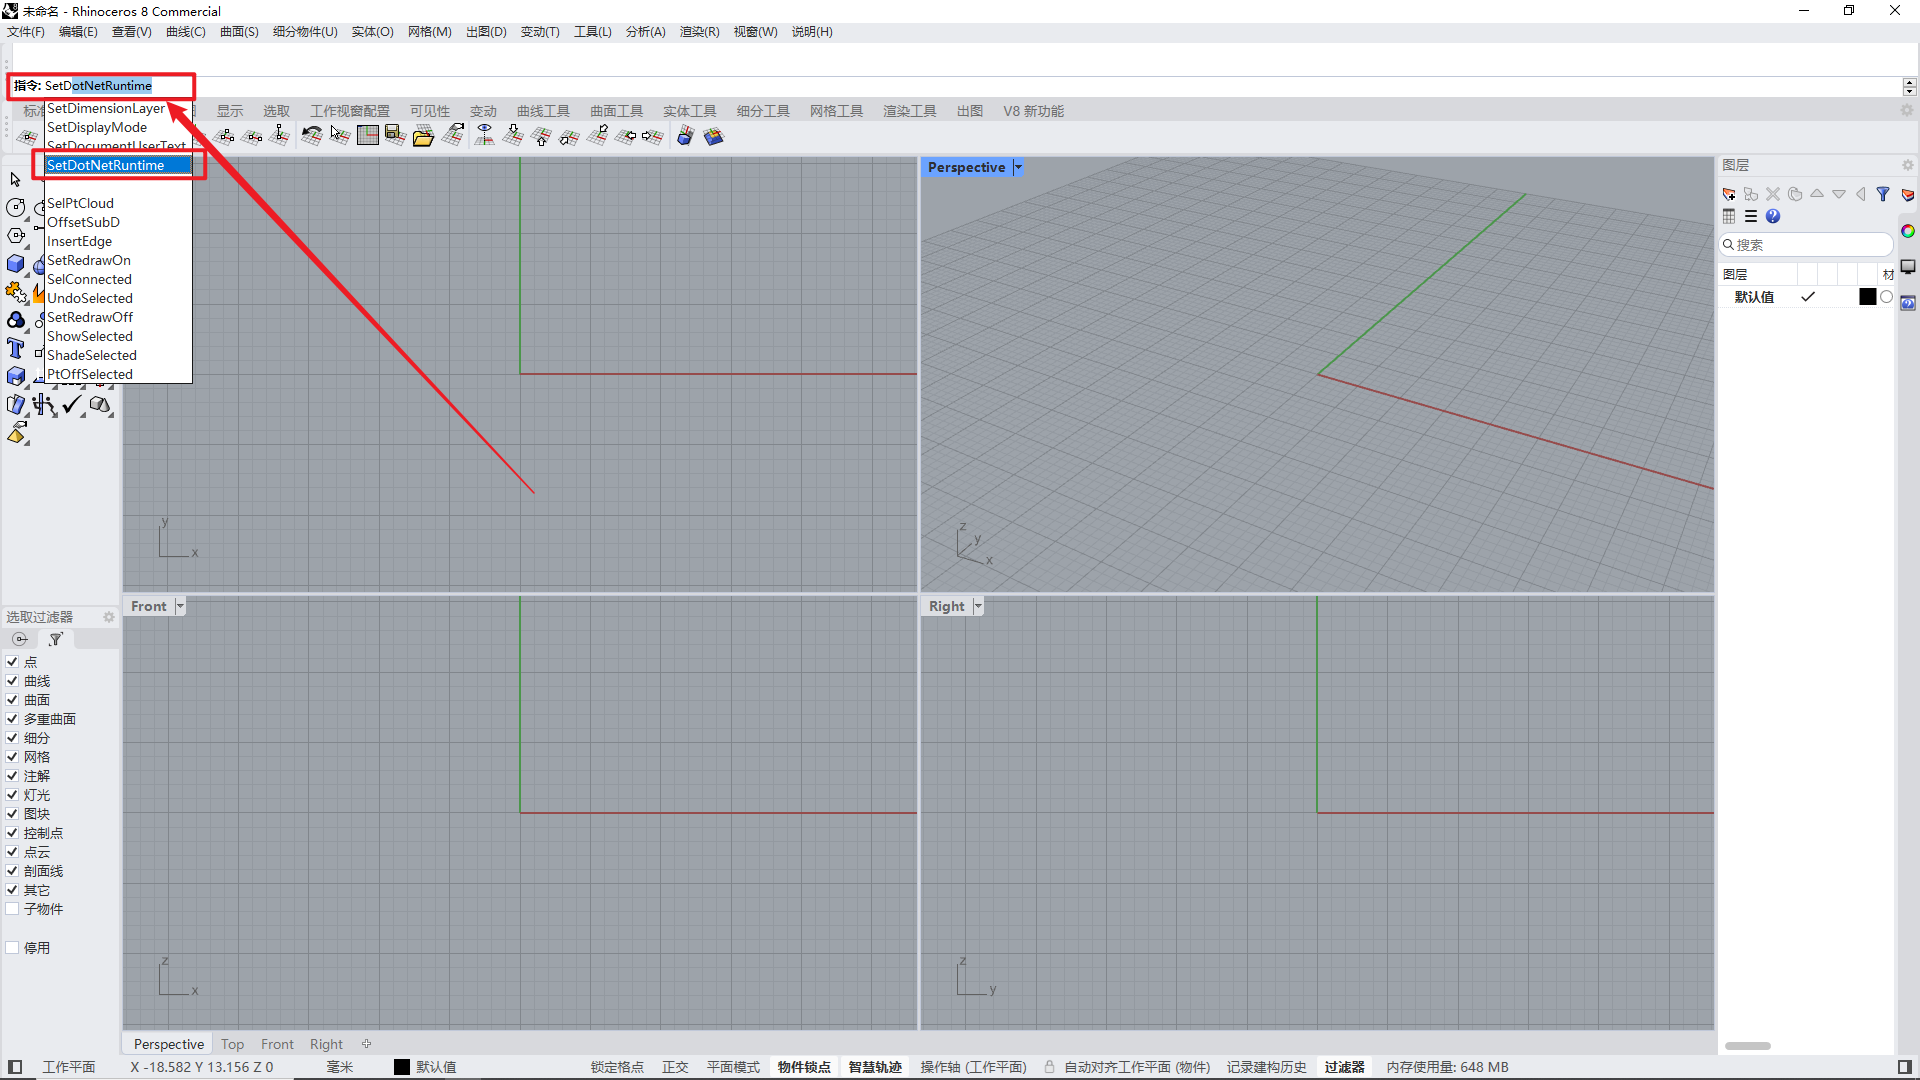Open the 曲面(S) menu
This screenshot has width=1920, height=1080.
tap(239, 32)
